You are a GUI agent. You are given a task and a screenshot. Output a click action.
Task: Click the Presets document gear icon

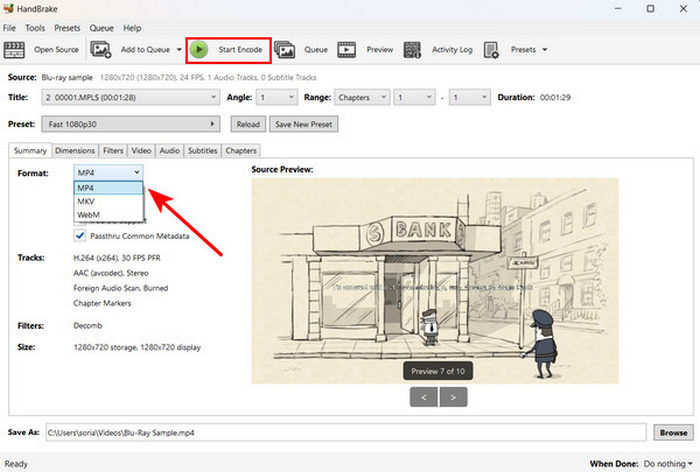point(491,50)
